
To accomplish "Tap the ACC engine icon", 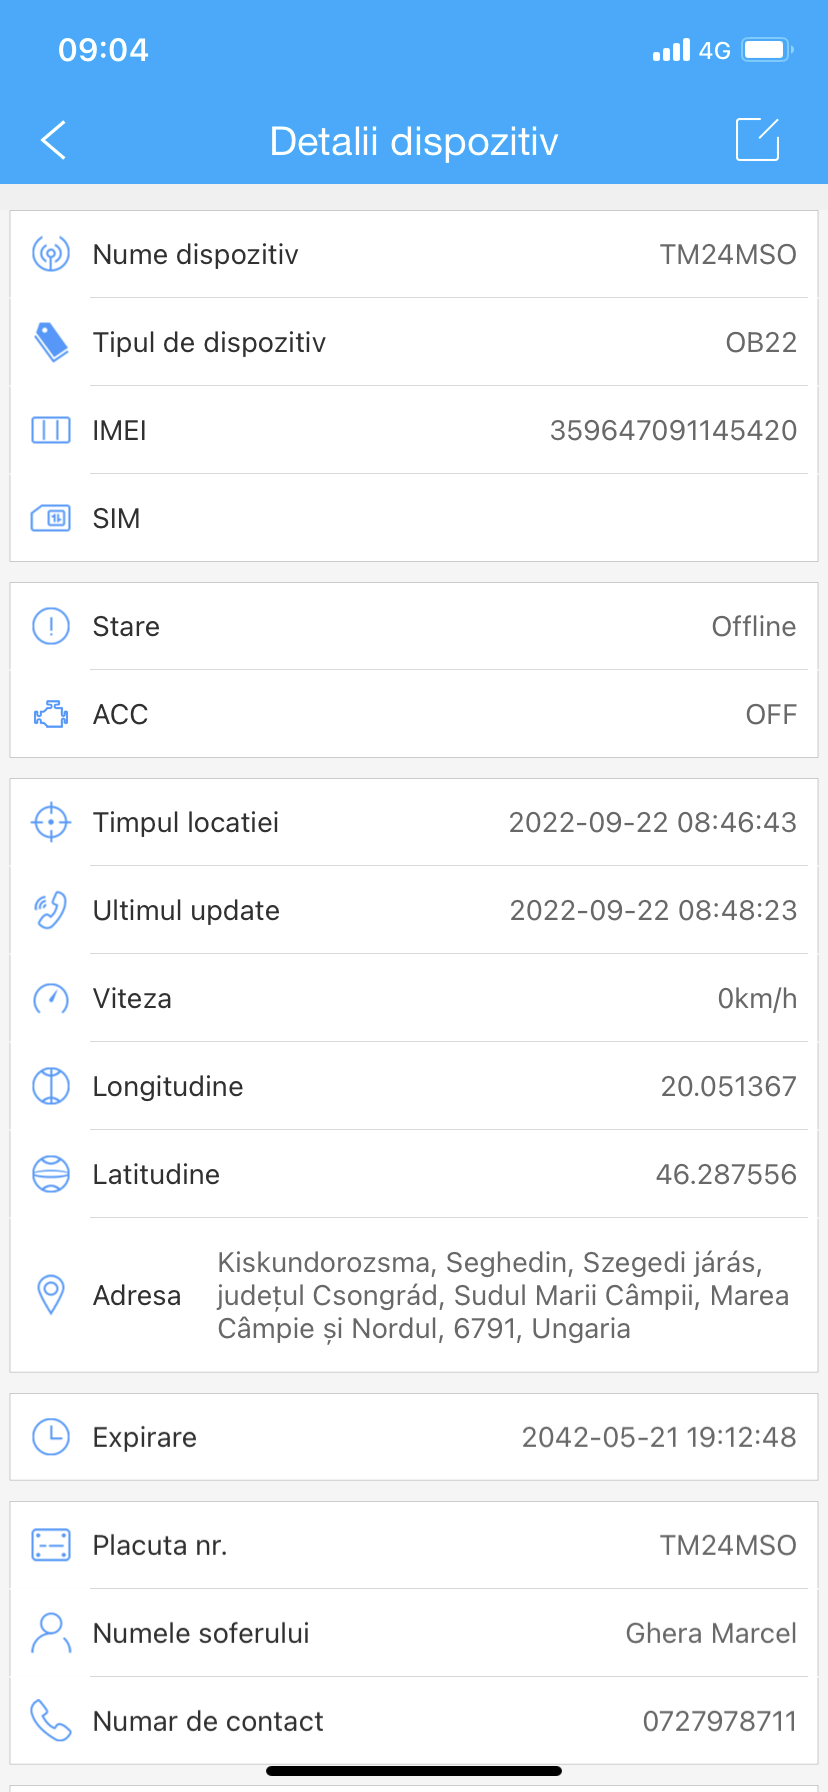I will pos(51,714).
